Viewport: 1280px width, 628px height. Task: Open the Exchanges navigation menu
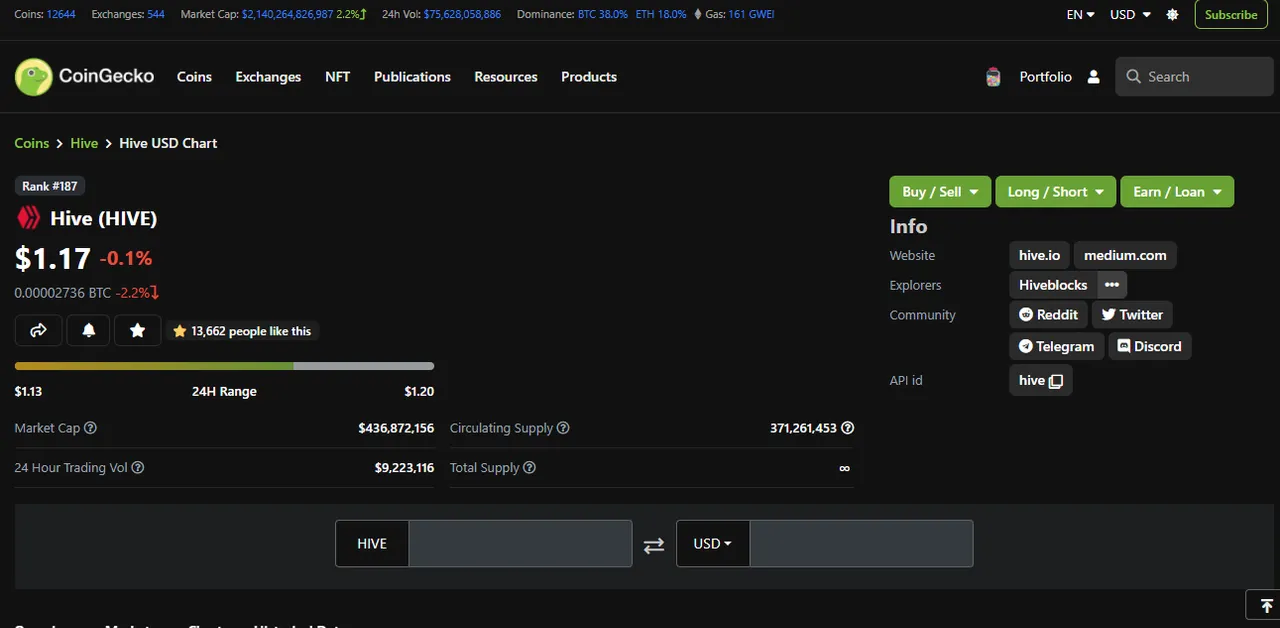[x=268, y=77]
